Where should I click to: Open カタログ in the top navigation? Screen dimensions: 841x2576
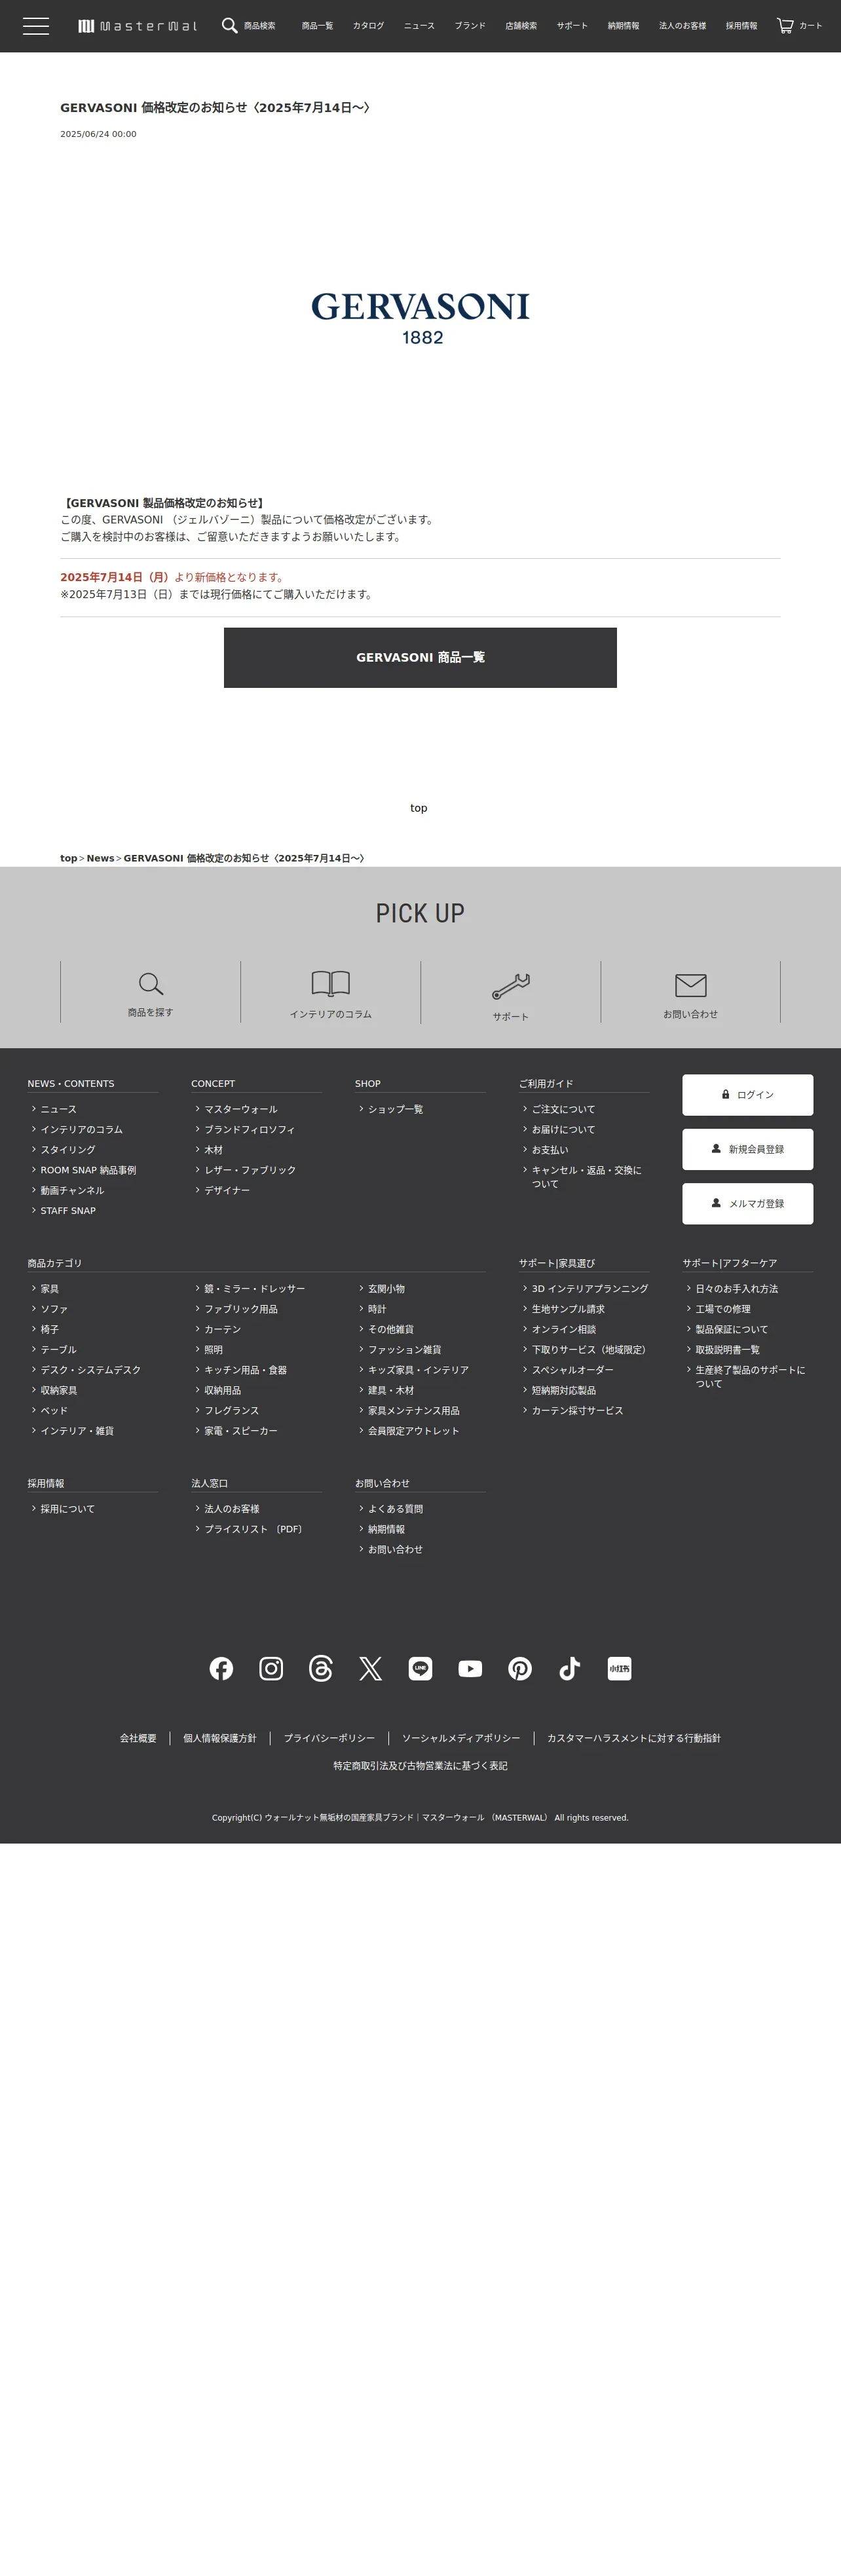368,26
